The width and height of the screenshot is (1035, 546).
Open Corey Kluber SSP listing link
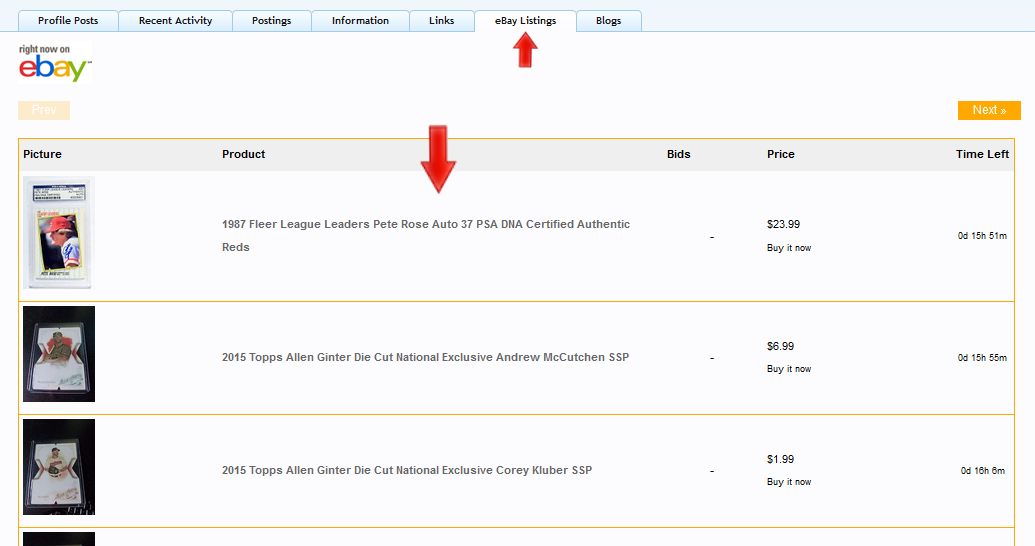[x=407, y=470]
